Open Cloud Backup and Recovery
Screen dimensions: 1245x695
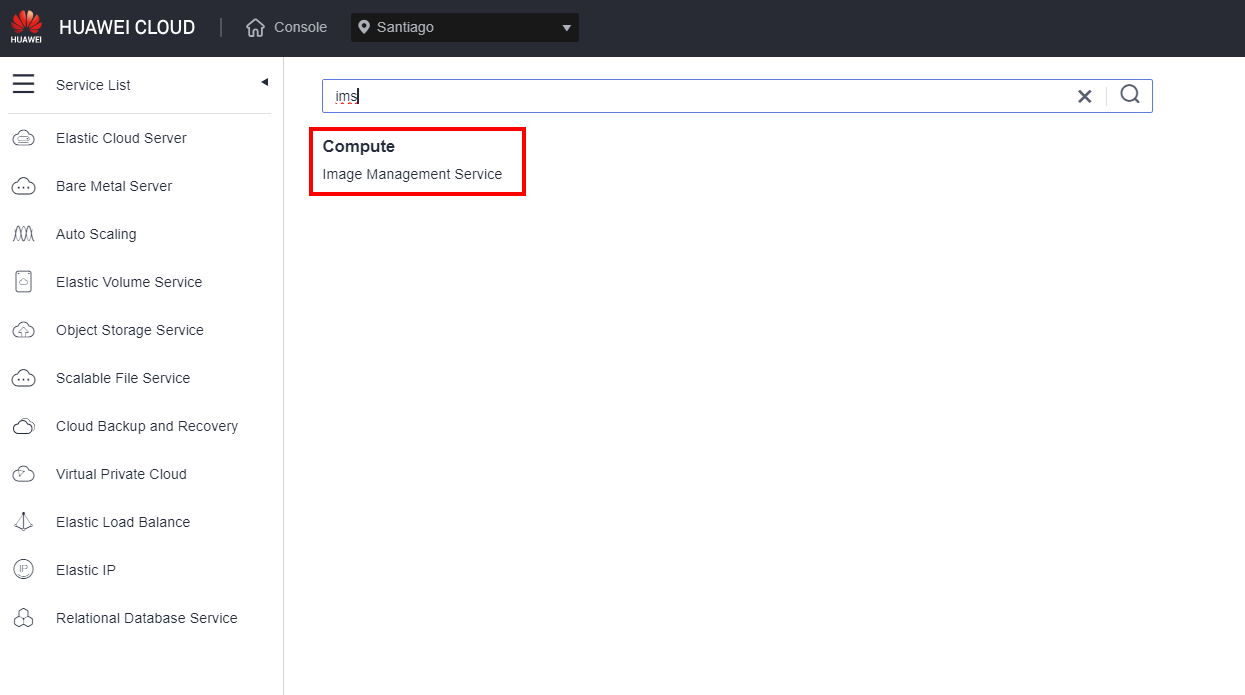point(146,426)
